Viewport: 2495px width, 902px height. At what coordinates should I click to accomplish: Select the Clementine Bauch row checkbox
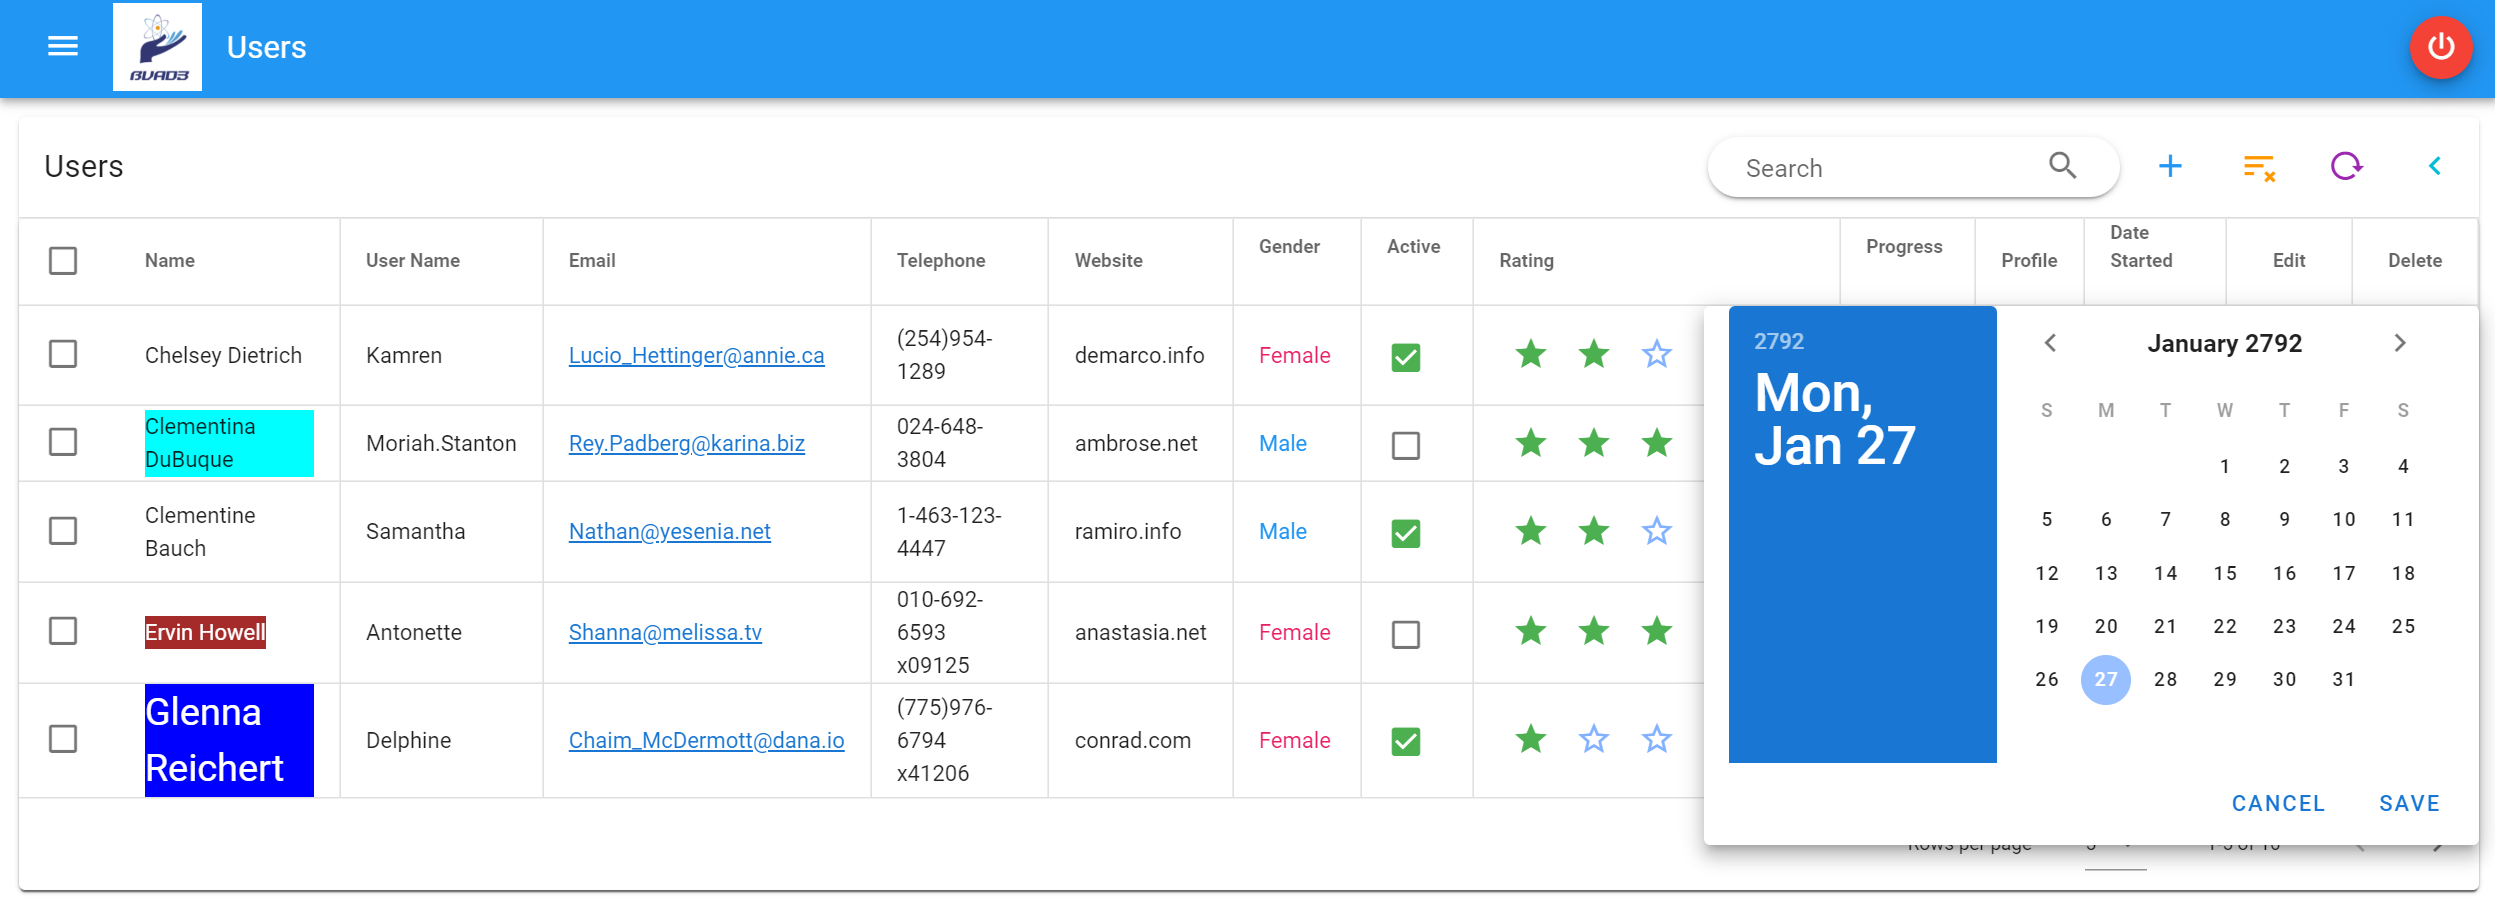pyautogui.click(x=63, y=531)
